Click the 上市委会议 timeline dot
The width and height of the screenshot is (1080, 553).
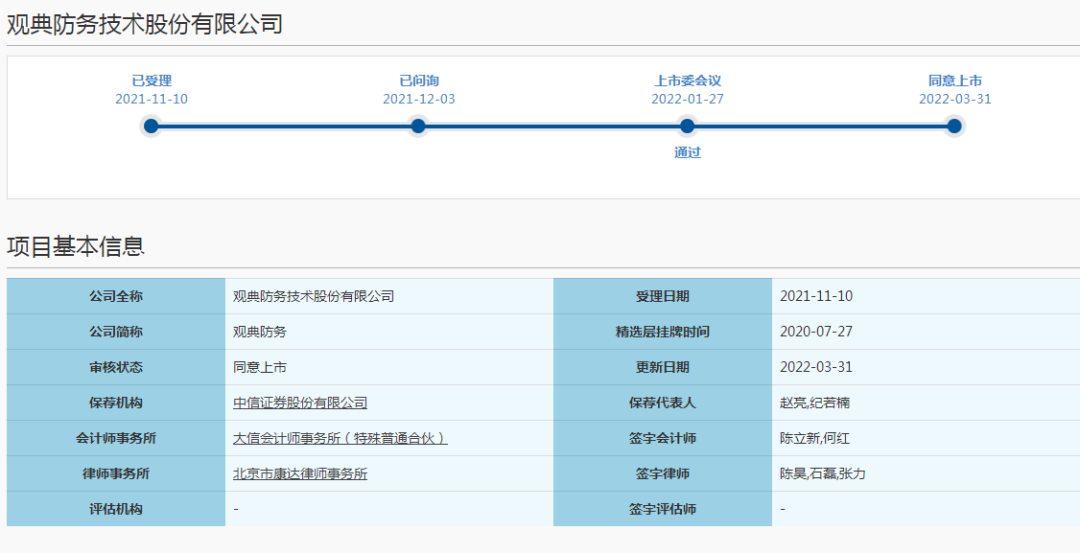click(x=687, y=126)
